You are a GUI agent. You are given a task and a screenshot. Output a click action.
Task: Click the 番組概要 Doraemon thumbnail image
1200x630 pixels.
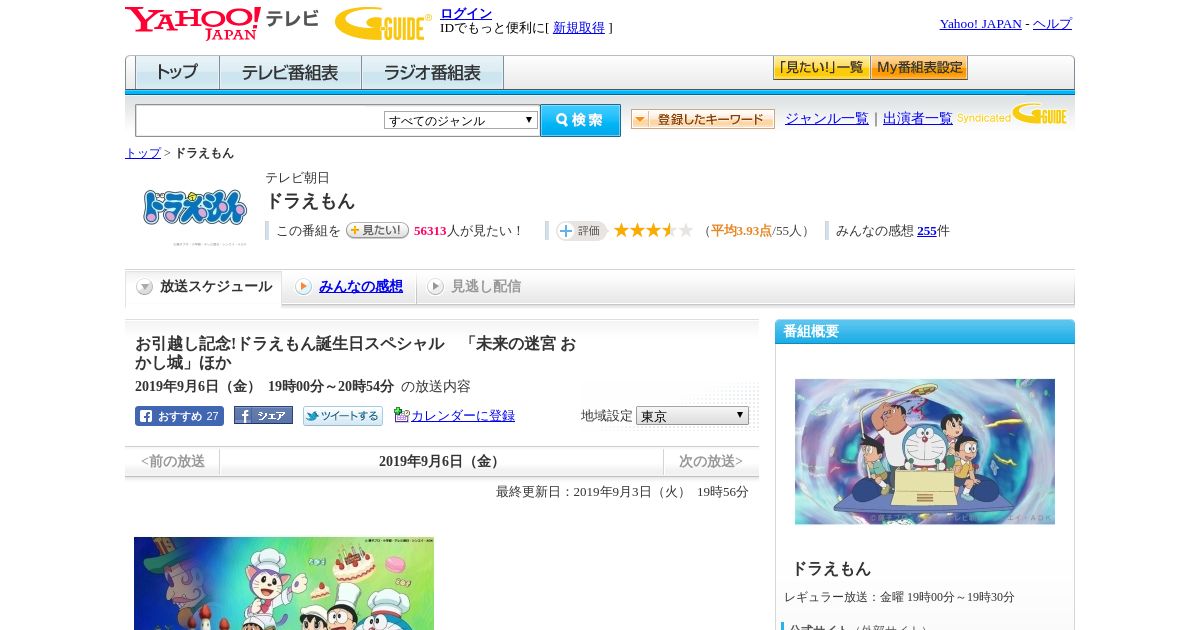[925, 452]
